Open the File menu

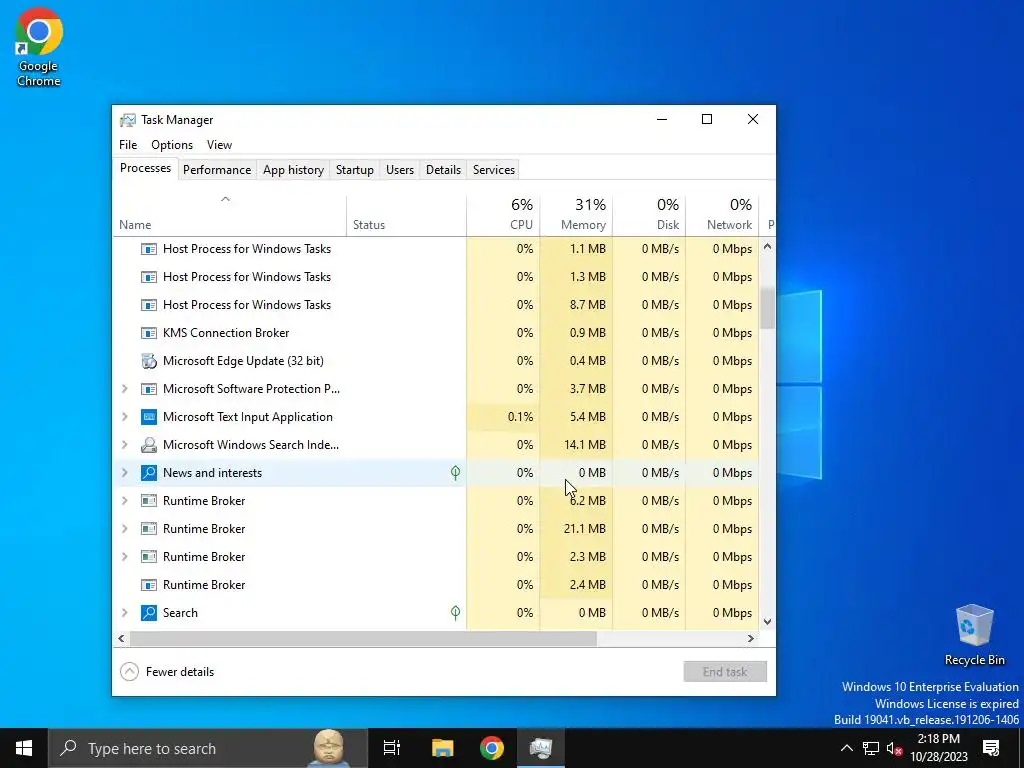click(x=128, y=145)
